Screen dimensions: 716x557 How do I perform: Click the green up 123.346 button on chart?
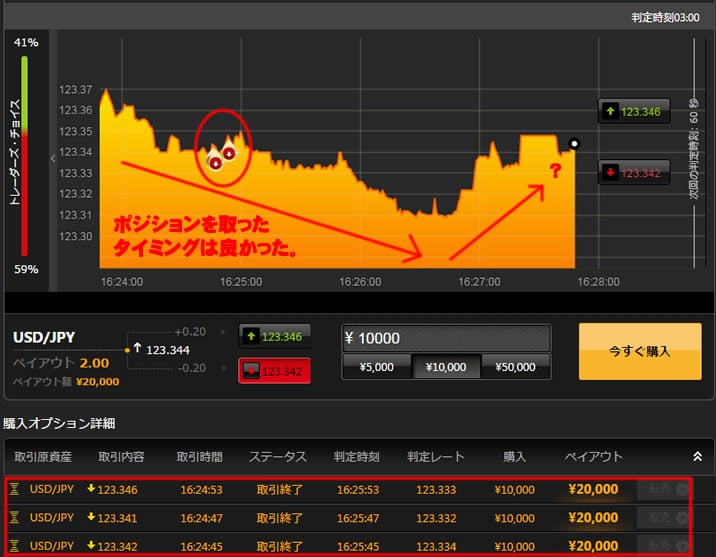click(x=634, y=111)
